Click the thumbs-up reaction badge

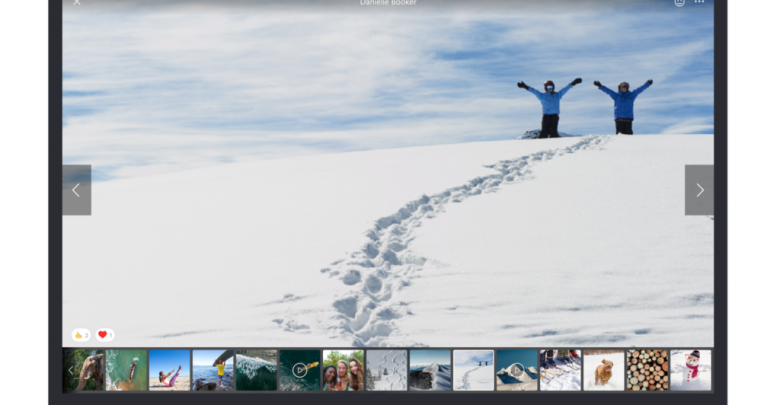81,335
